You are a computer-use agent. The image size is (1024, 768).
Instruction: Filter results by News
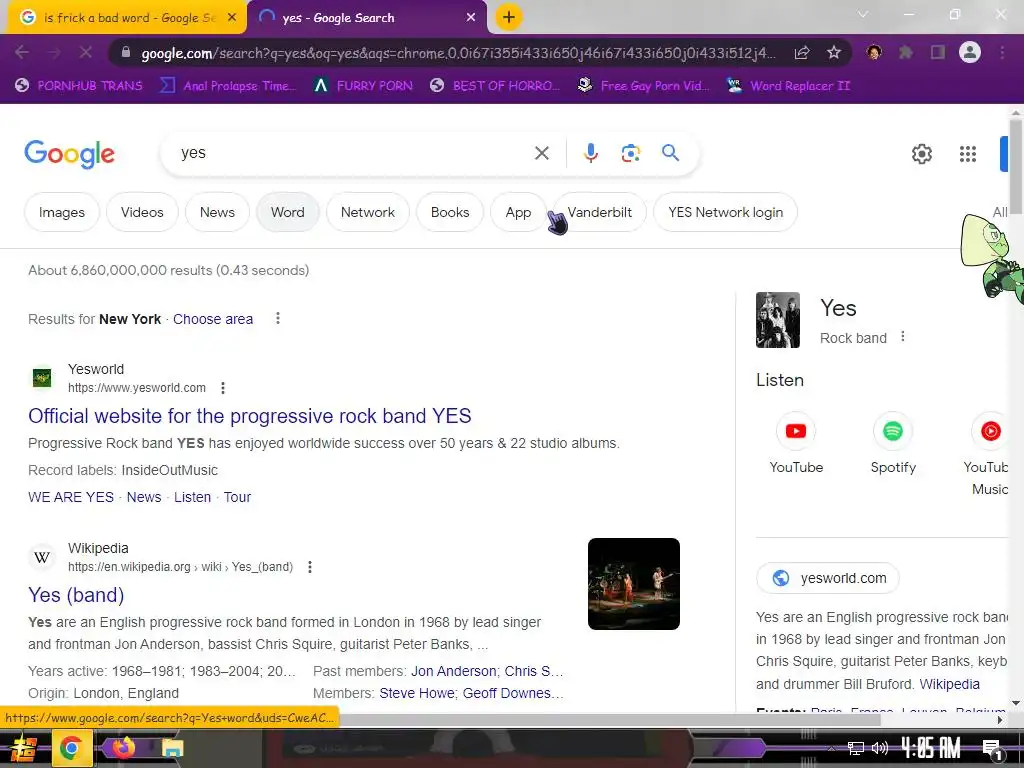(x=217, y=212)
